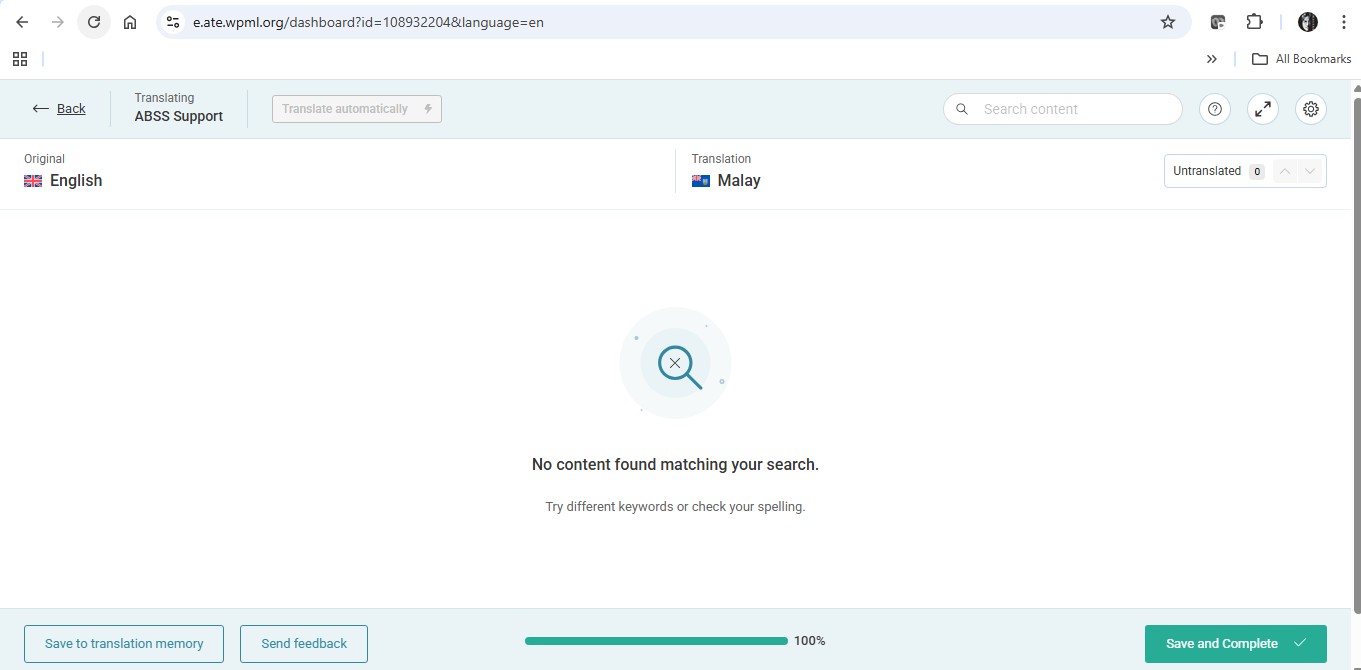This screenshot has width=1361, height=670.
Task: Open the apps grid in bookmarks bar
Action: coord(20,59)
